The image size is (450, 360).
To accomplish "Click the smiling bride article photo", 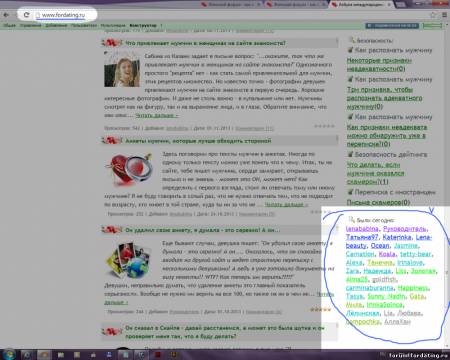I will [122, 70].
